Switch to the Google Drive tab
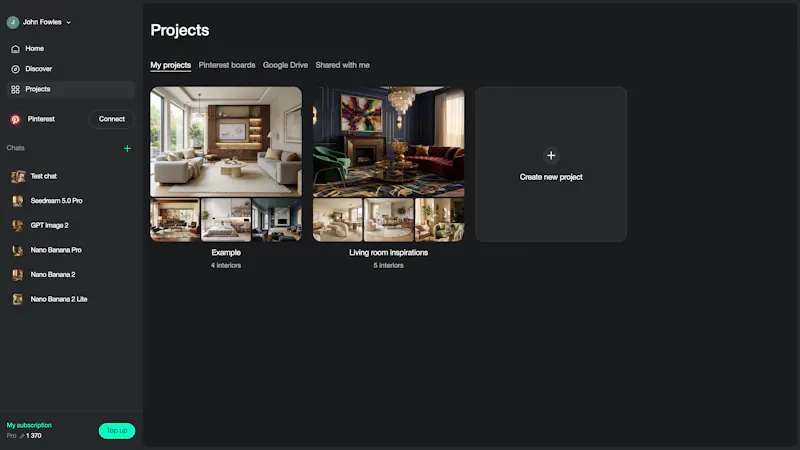 [285, 65]
